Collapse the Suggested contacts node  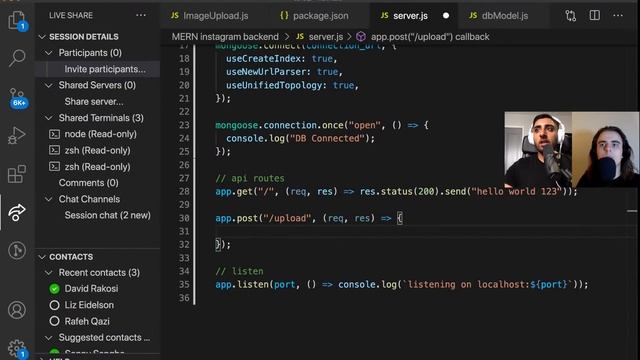click(x=49, y=338)
